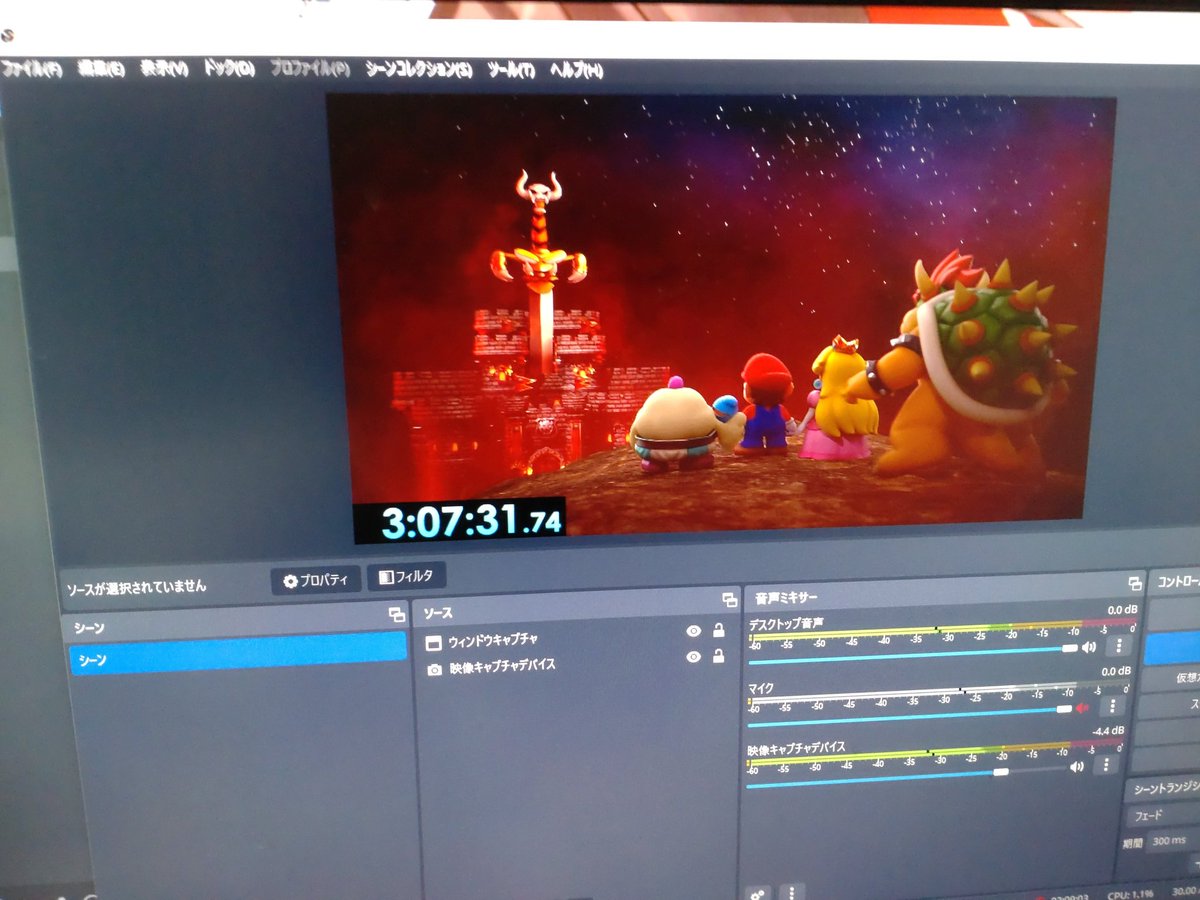Open the 編集(E) menu

click(101, 69)
